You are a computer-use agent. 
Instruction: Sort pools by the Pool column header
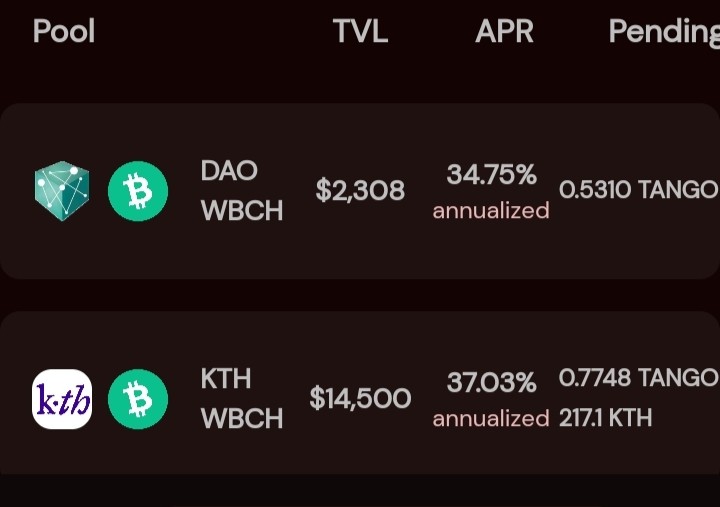[64, 31]
